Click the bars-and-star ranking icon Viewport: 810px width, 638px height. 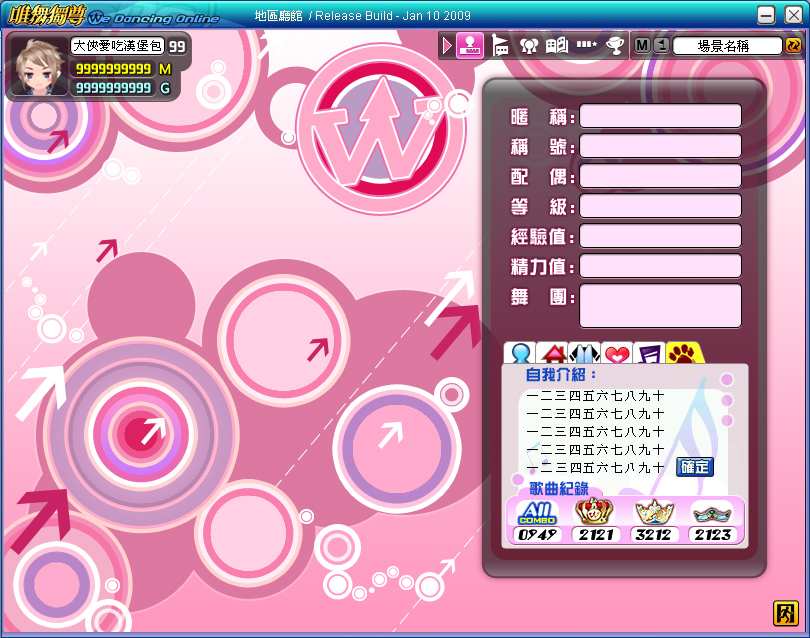[x=586, y=44]
